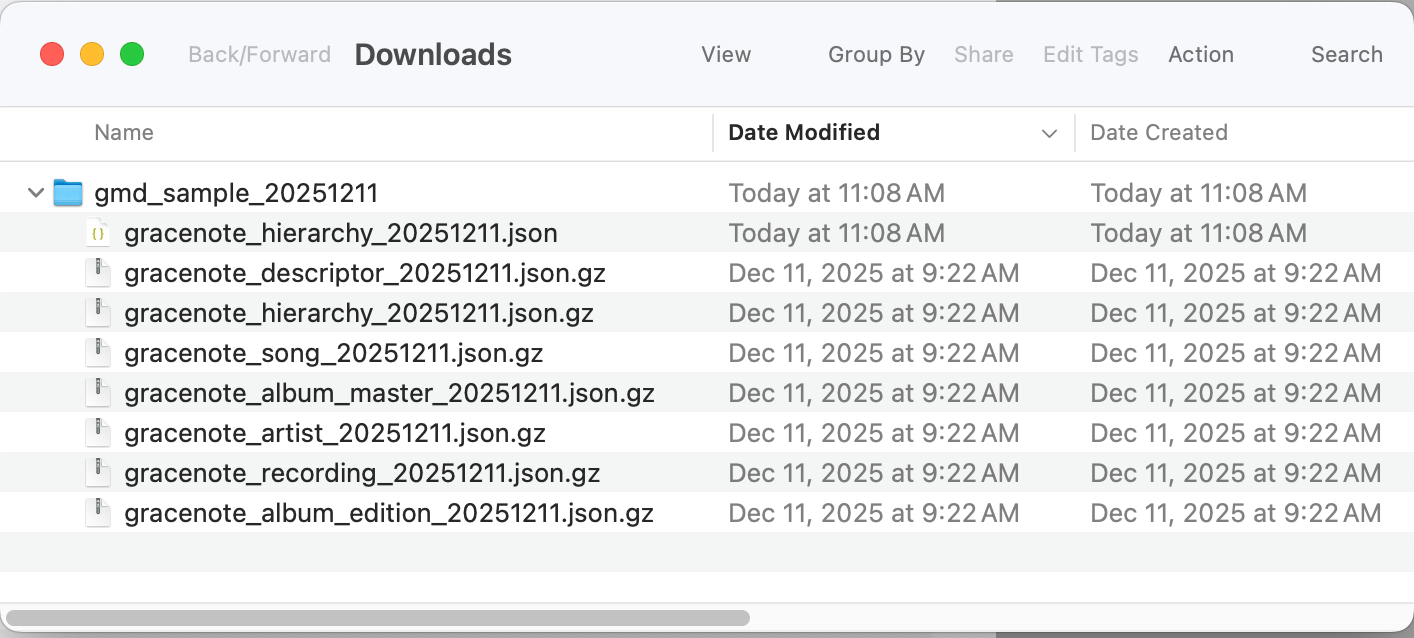Select gracenote_hierarchy_20251211.json.gz file name
This screenshot has height=638, width=1414.
tap(359, 313)
